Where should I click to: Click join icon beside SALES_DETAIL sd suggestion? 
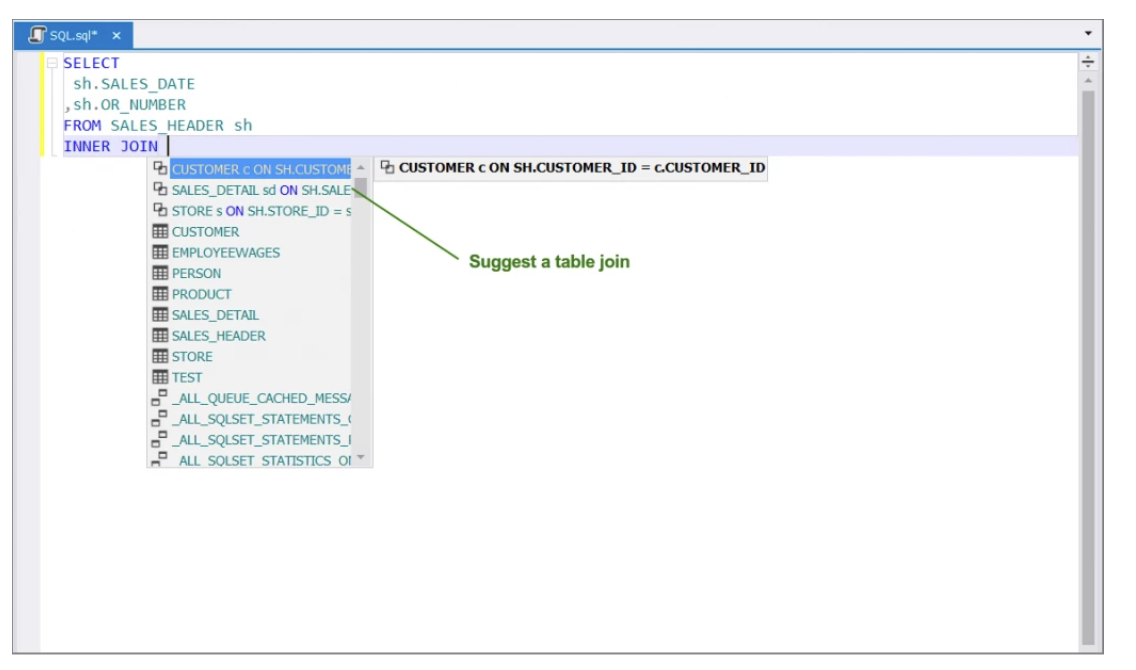[x=160, y=189]
